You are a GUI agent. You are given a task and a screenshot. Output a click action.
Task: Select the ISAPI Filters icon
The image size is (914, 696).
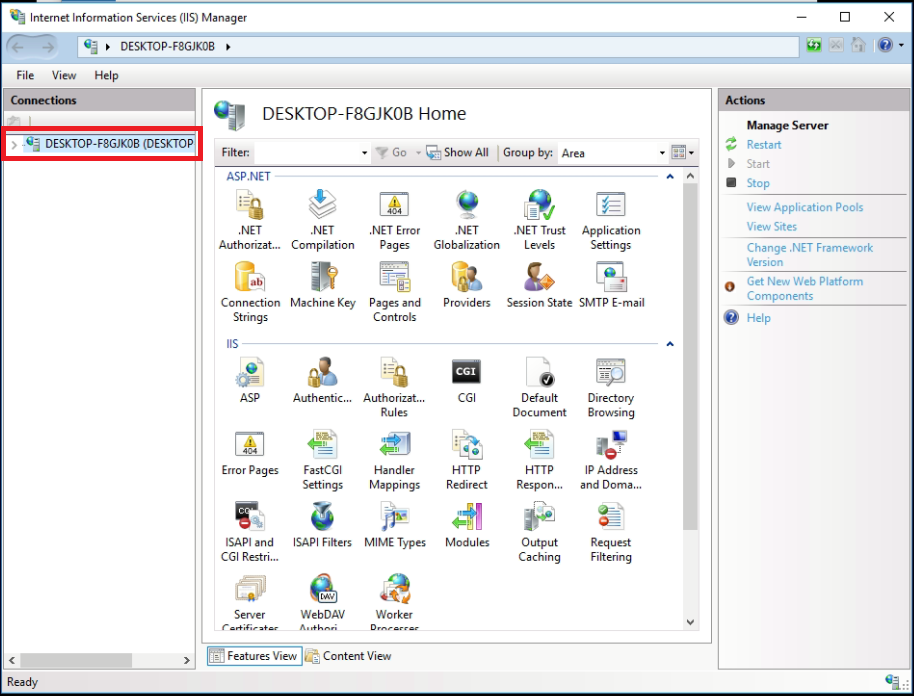(x=322, y=525)
